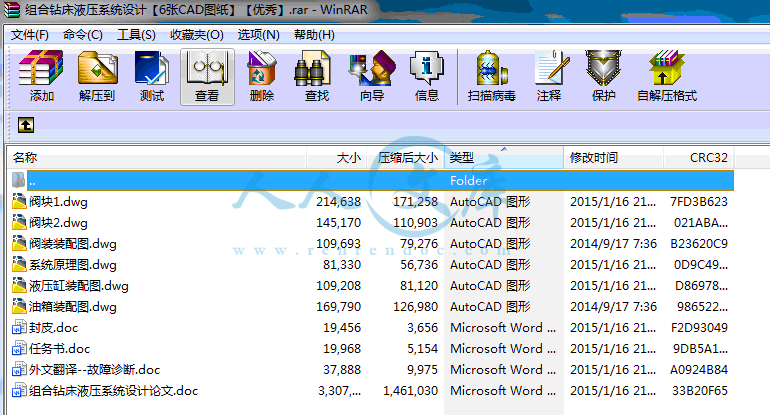
Task: Click the Word icon of 封皮.doc
Action: pyautogui.click(x=19, y=328)
